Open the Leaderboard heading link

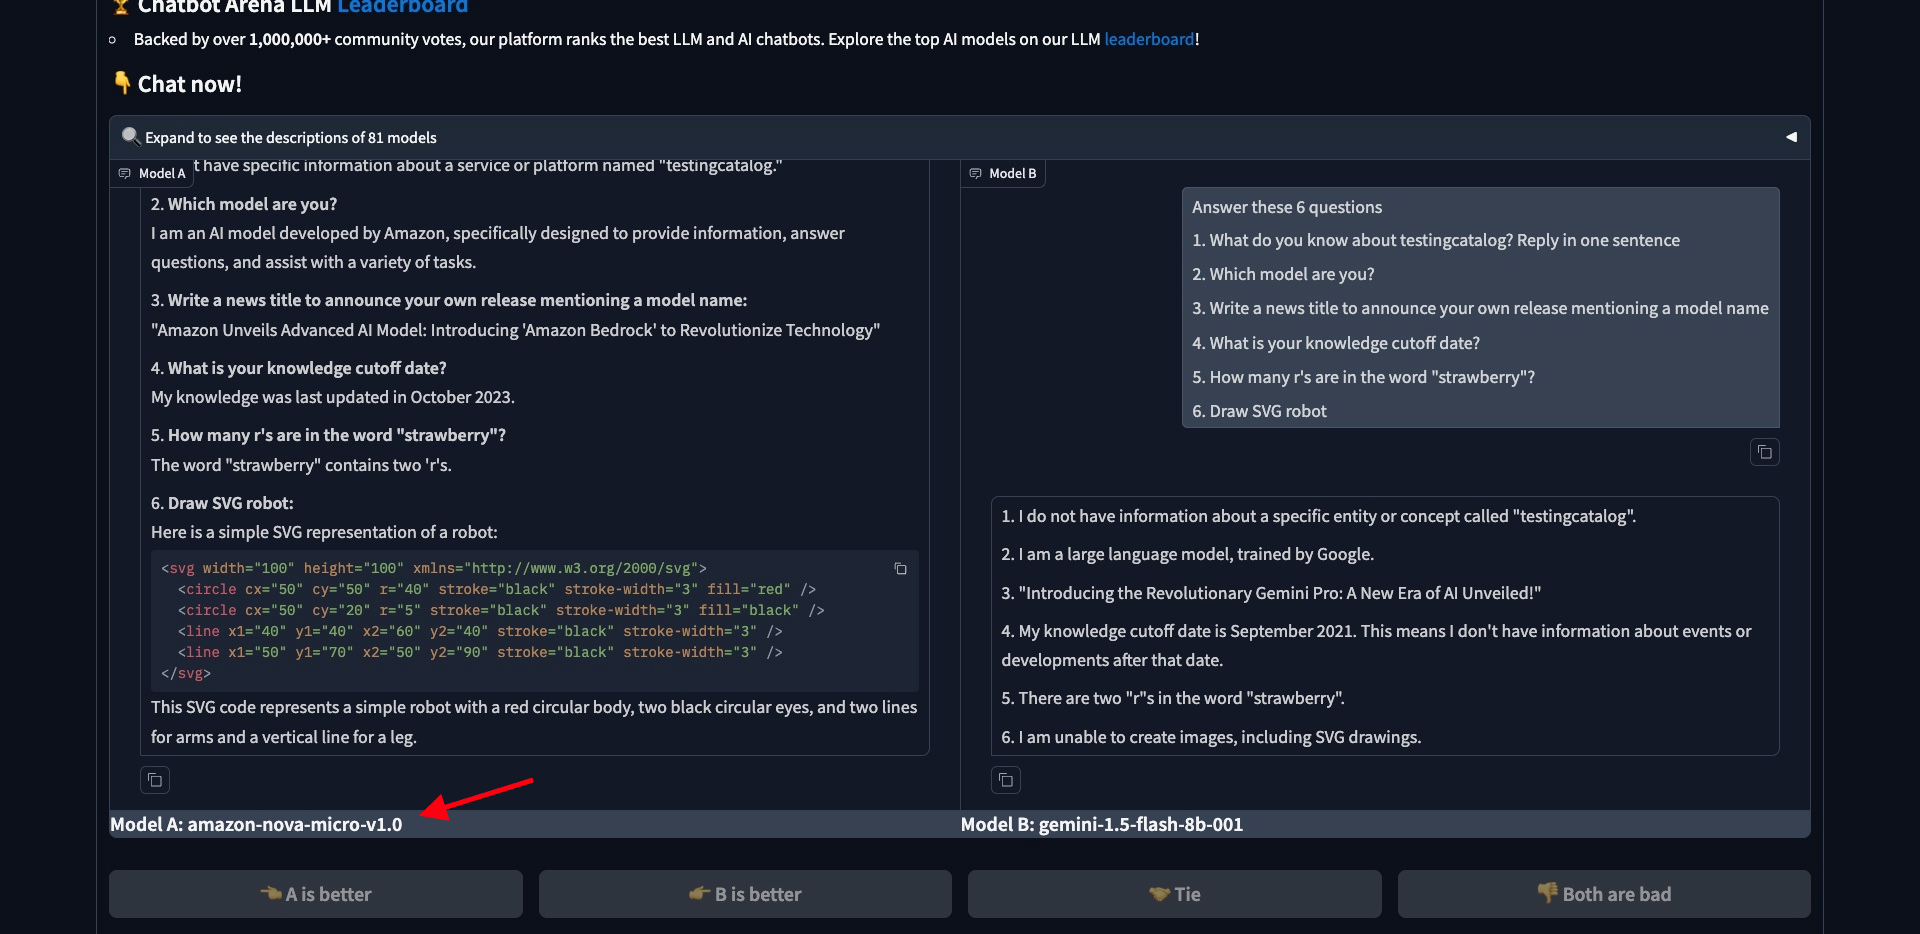click(x=402, y=7)
